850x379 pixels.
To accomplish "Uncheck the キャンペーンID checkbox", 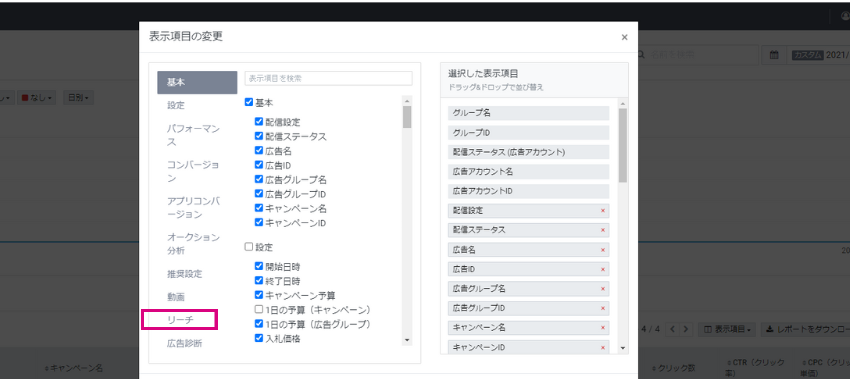I will pos(259,222).
